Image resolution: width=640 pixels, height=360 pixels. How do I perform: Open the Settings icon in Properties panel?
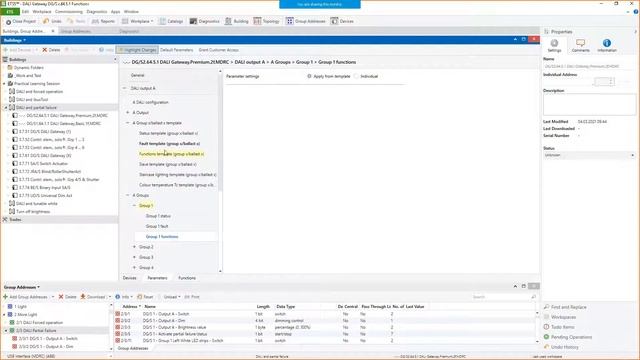[554, 43]
